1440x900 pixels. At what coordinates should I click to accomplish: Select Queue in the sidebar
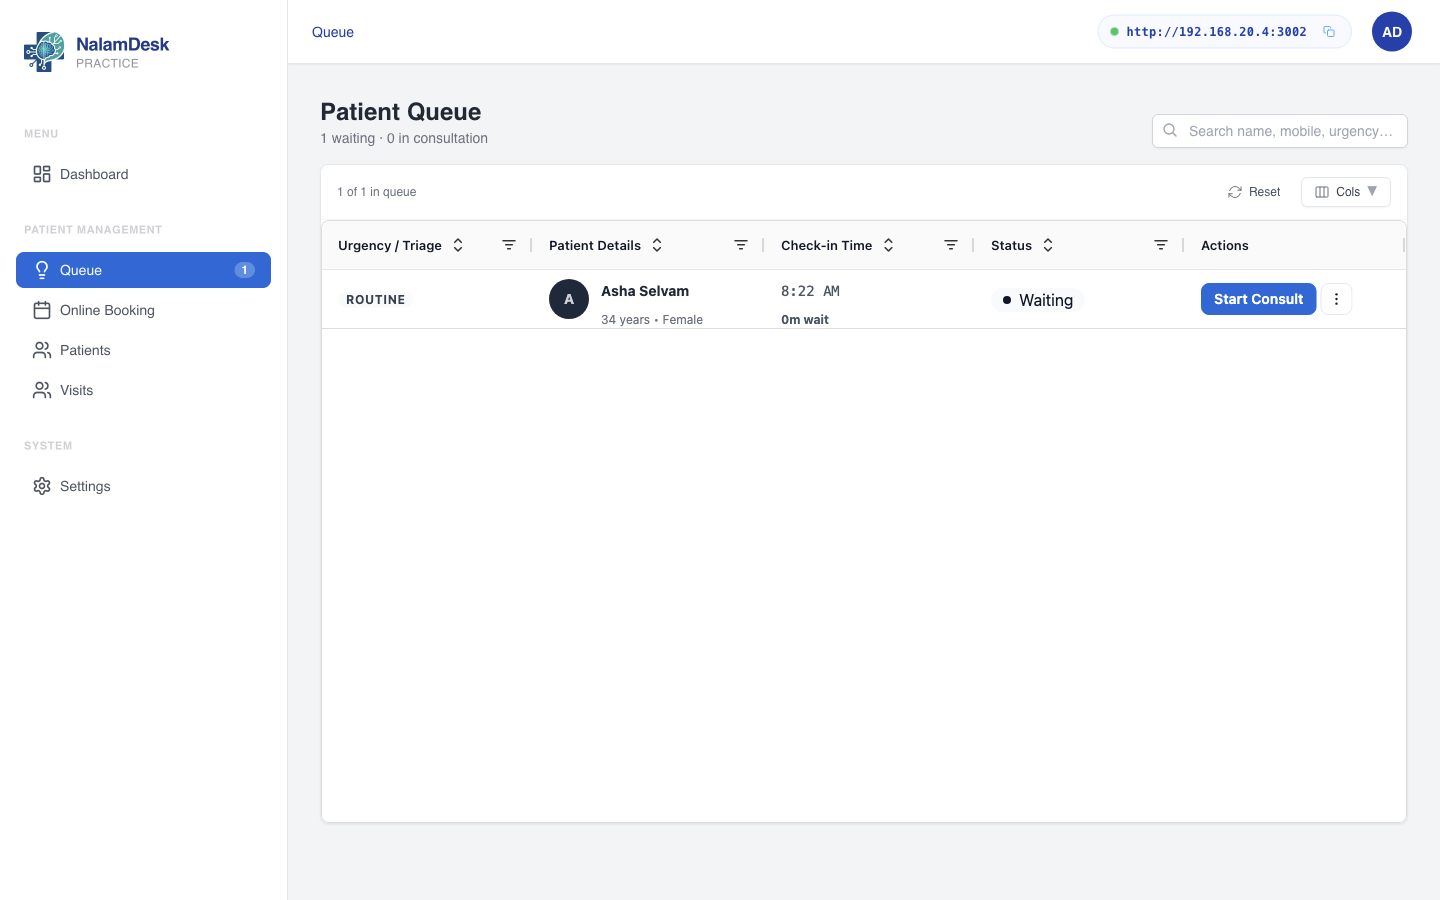click(143, 270)
